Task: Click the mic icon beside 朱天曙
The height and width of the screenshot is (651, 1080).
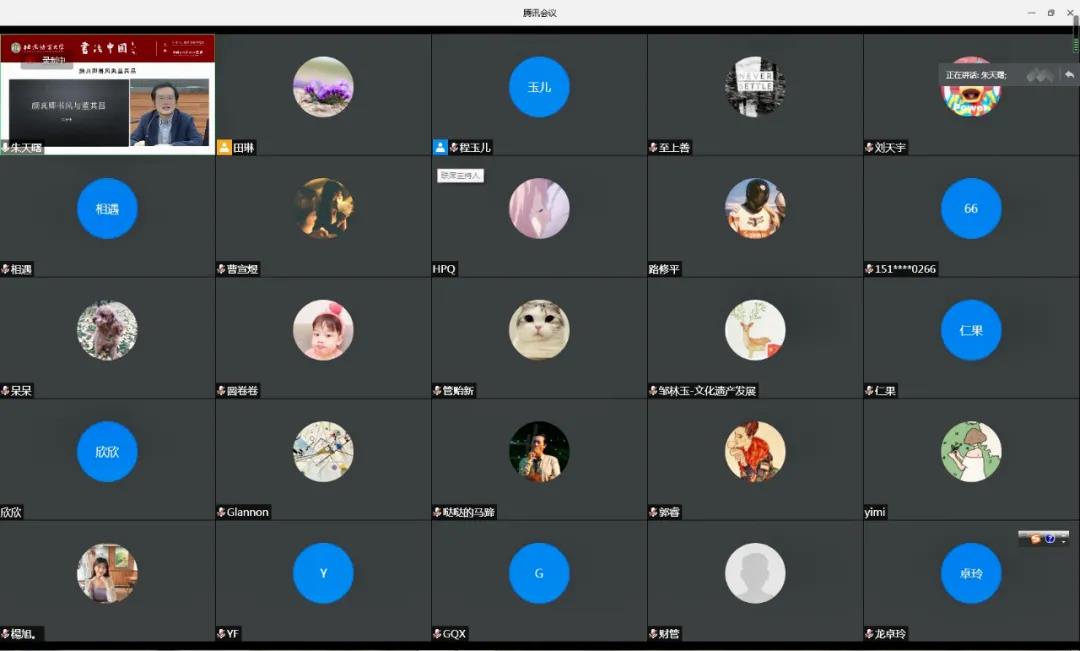Action: 5,148
